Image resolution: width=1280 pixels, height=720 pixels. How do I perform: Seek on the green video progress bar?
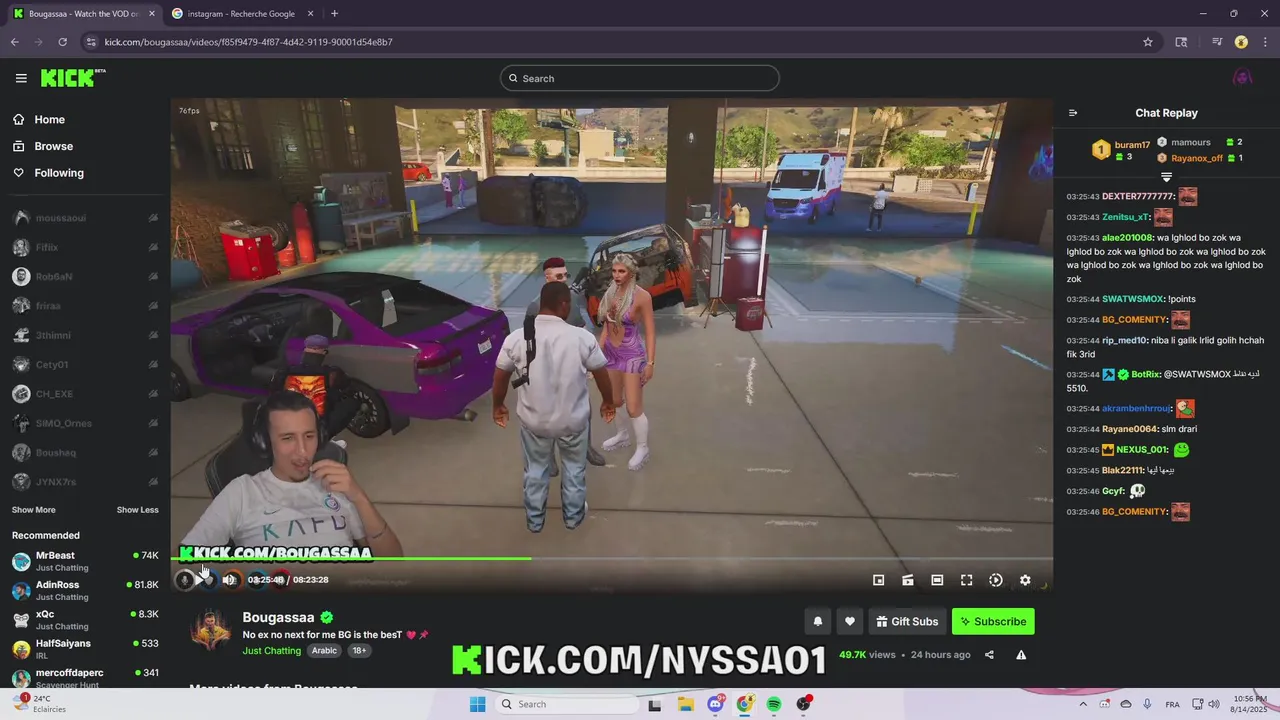612,559
